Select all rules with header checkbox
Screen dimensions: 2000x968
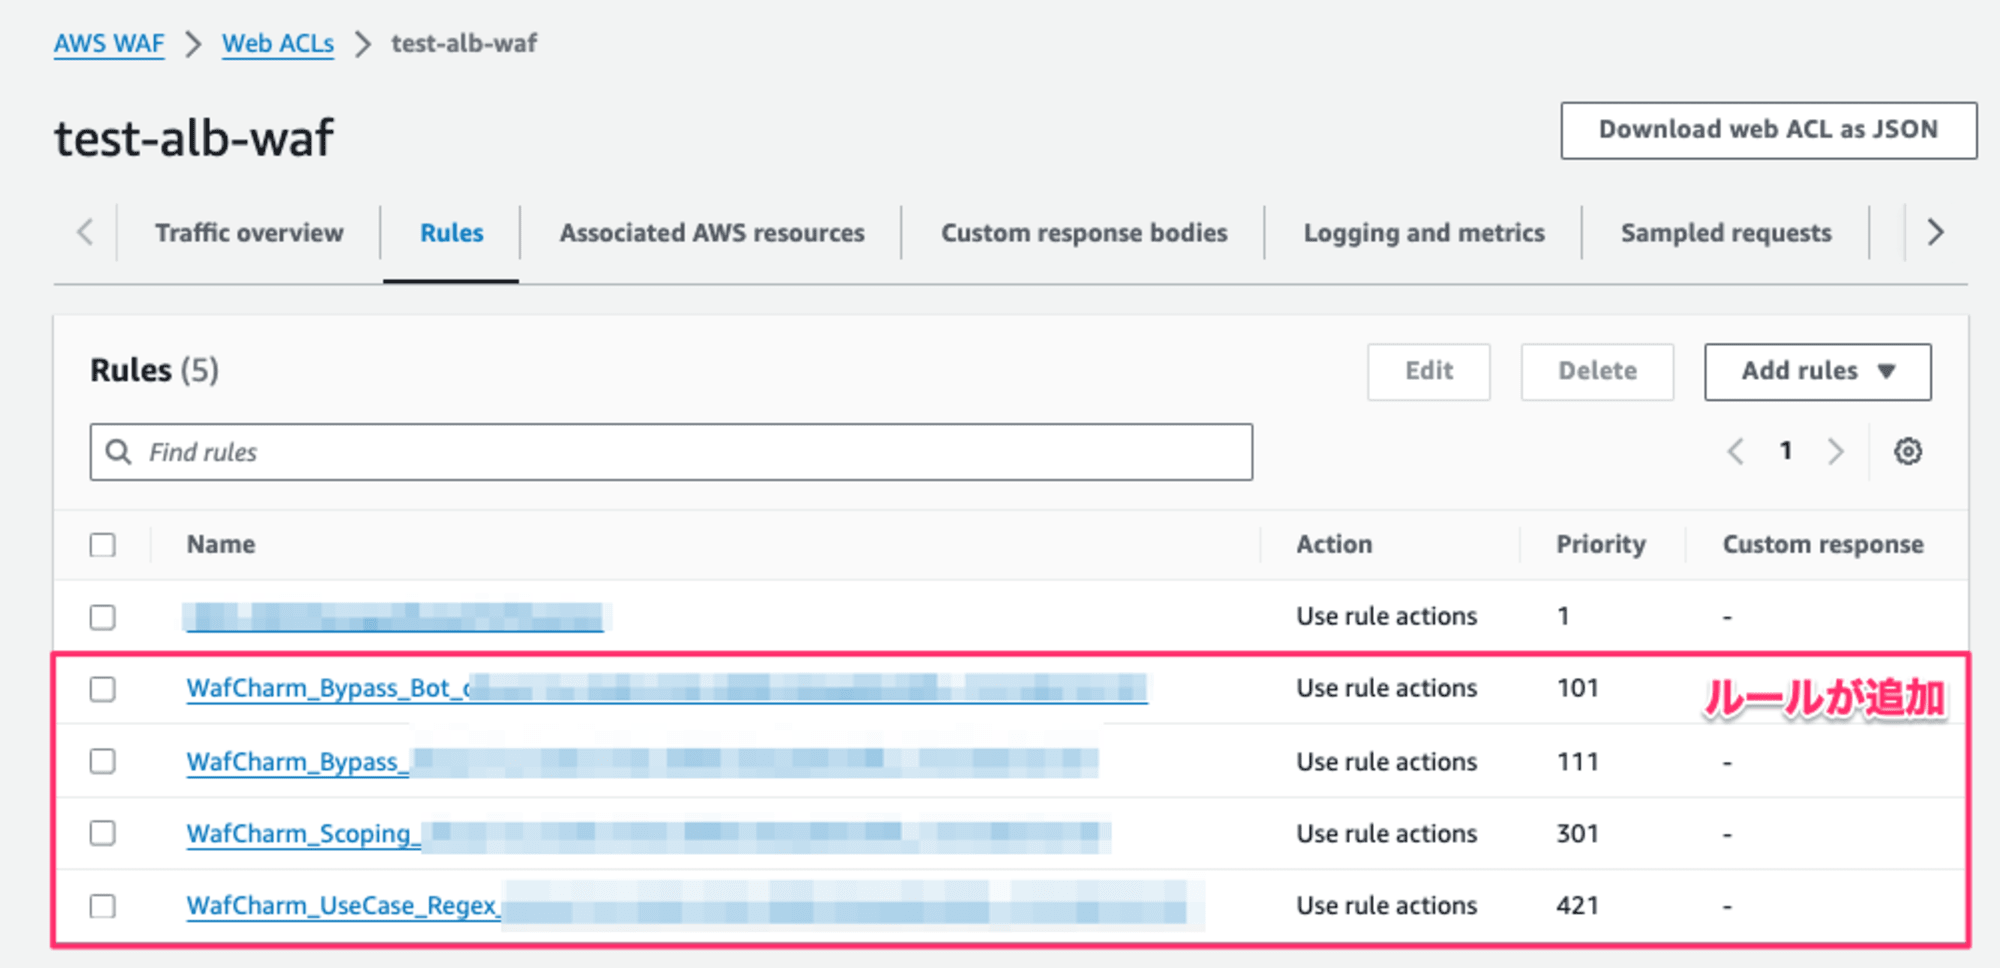[x=102, y=545]
